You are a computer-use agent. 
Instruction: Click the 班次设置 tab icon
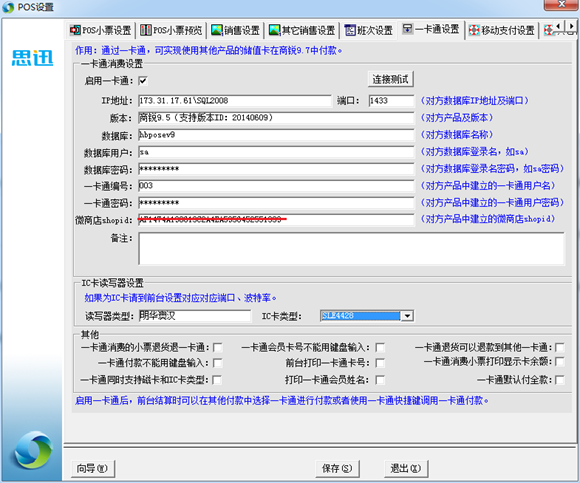350,30
